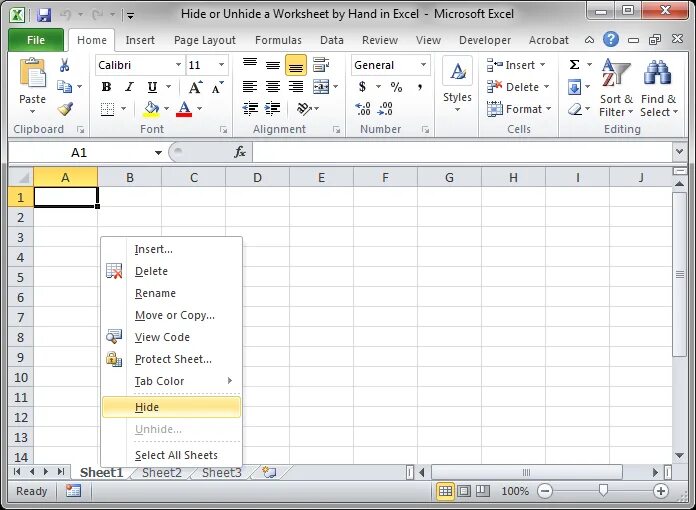
Task: Switch to the Sheet2 tab
Action: 162,472
